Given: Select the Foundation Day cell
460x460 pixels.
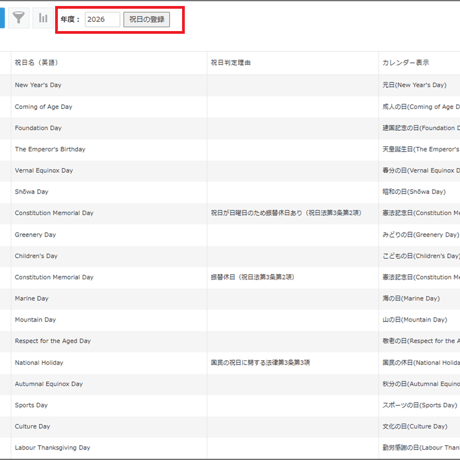Looking at the screenshot, I should (109, 128).
